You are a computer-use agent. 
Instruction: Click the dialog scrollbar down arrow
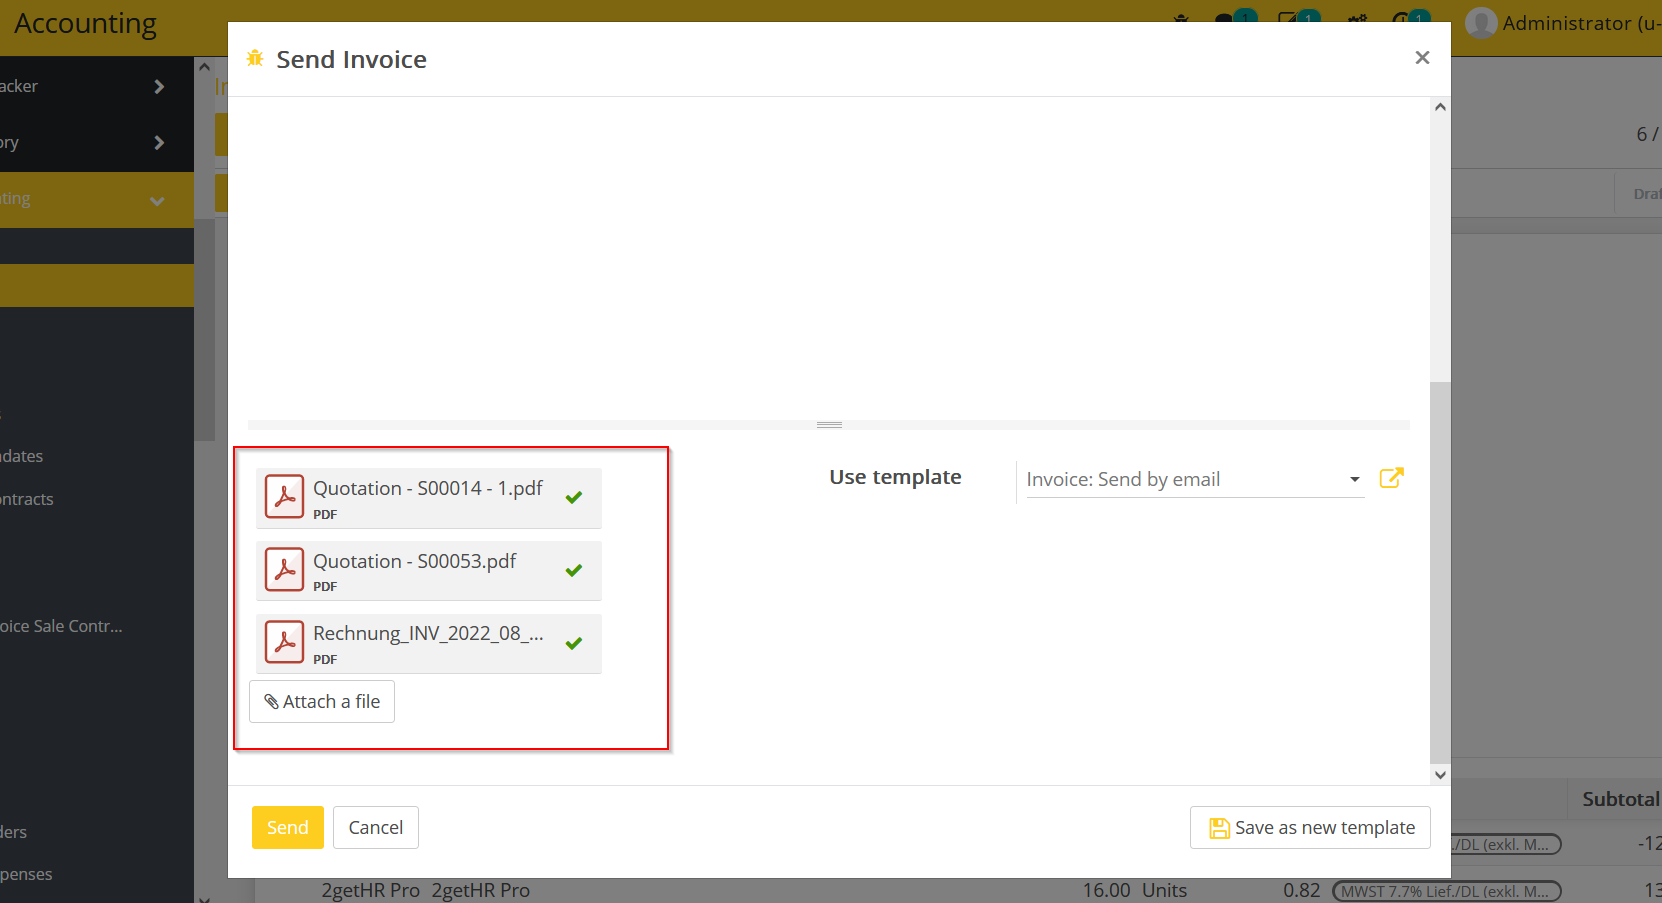pyautogui.click(x=1440, y=774)
